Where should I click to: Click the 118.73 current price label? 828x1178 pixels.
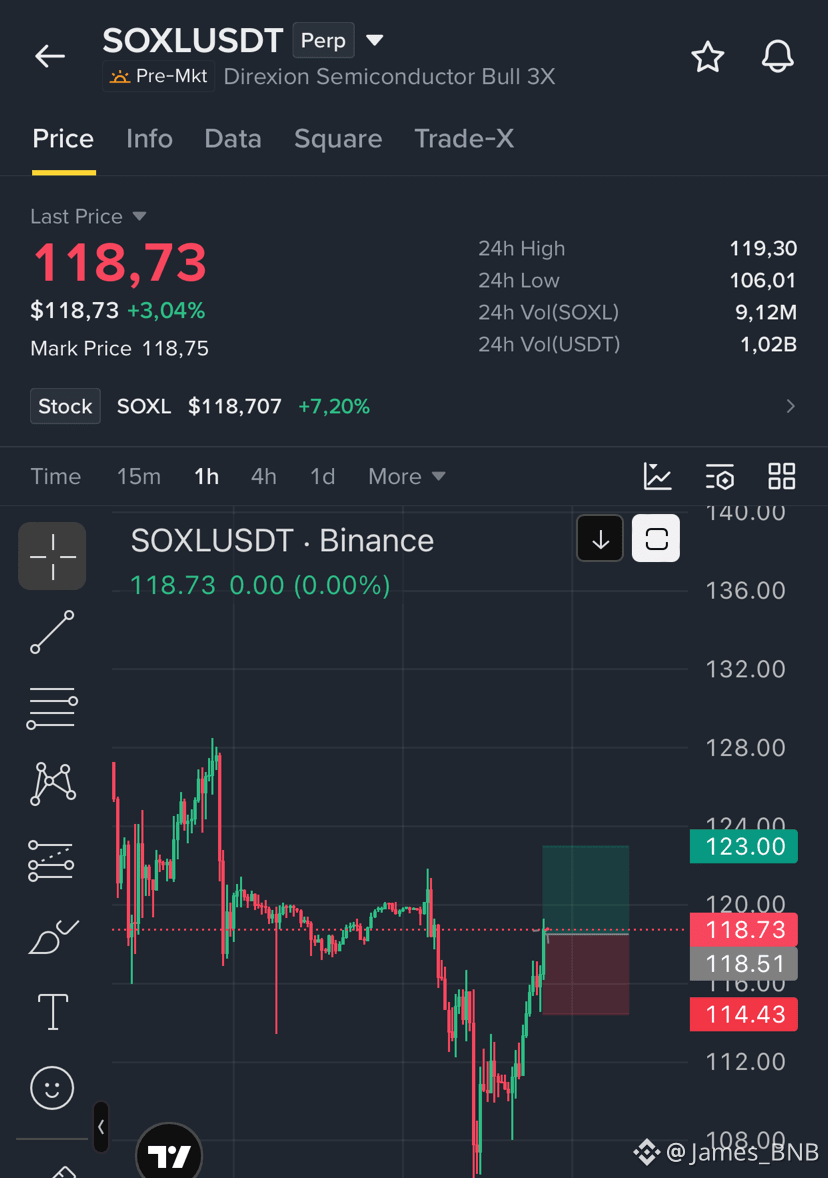[744, 930]
